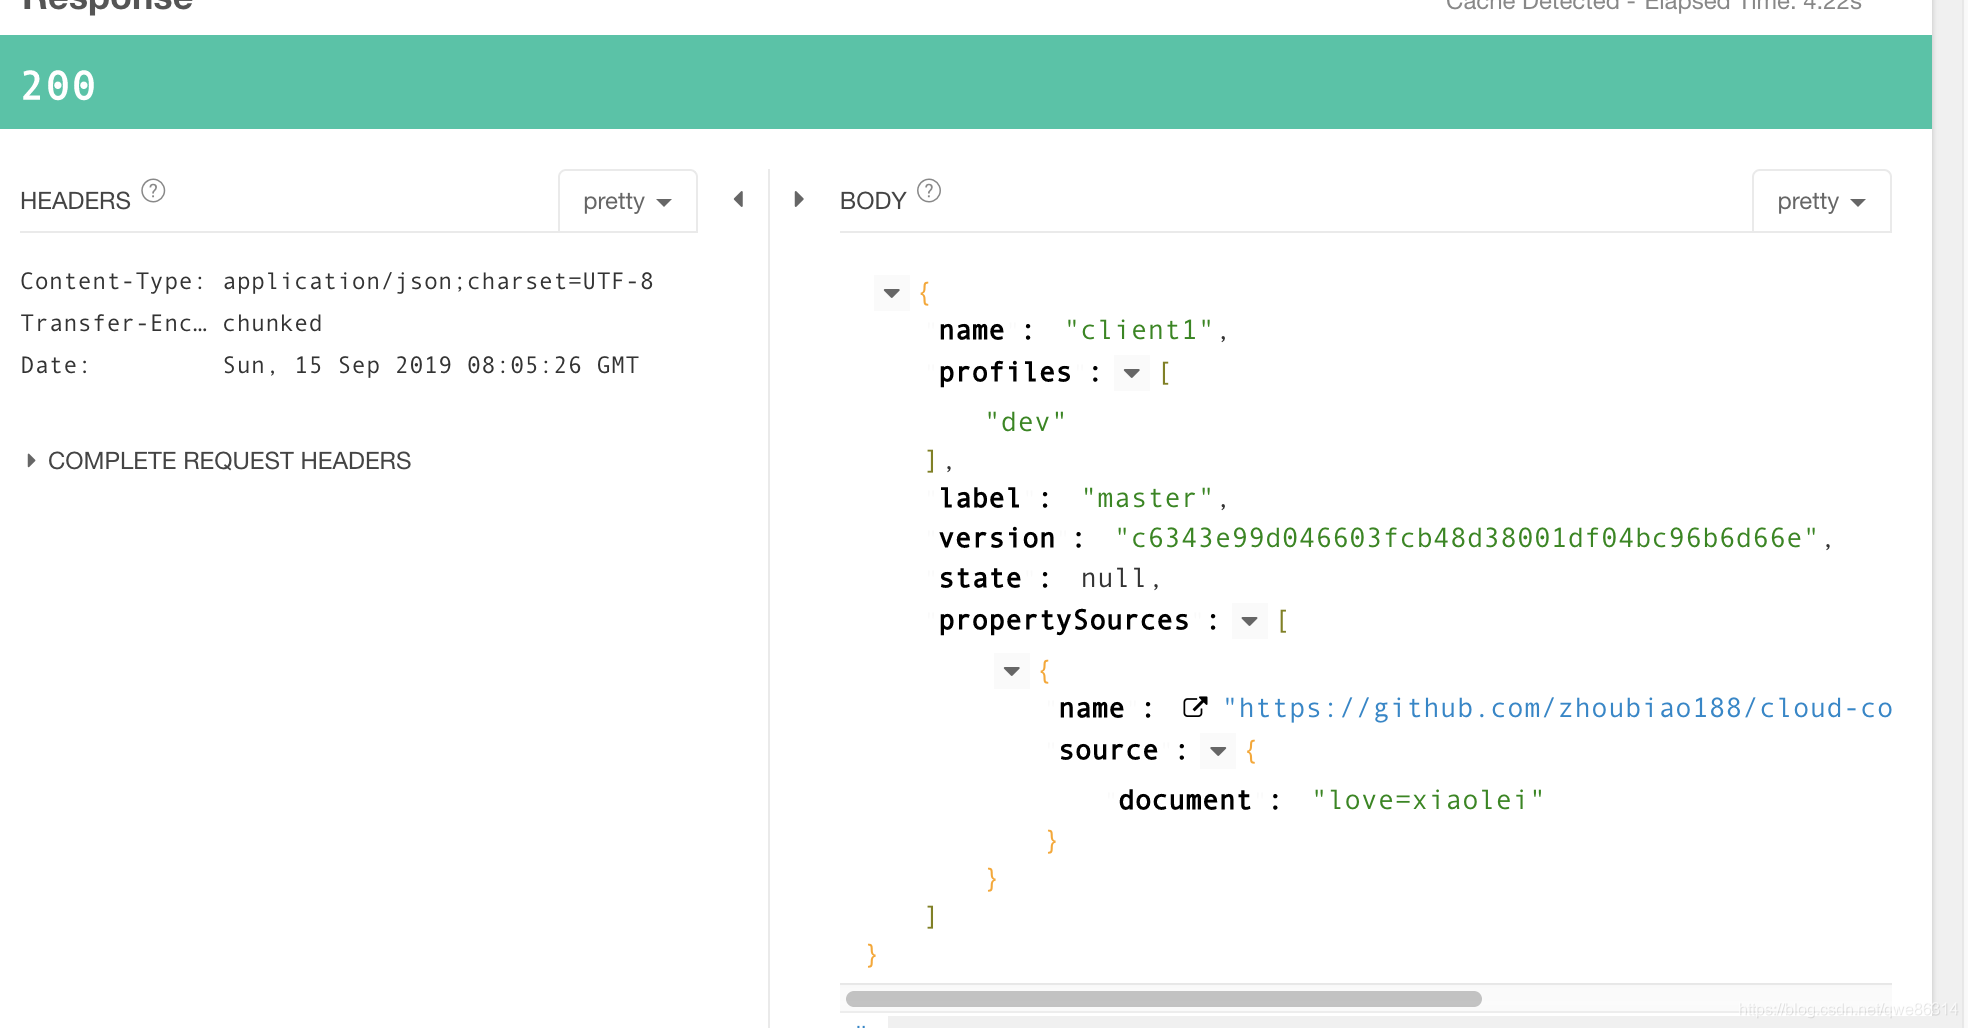Collapse the profiles array
The height and width of the screenshot is (1028, 1968).
(1132, 373)
